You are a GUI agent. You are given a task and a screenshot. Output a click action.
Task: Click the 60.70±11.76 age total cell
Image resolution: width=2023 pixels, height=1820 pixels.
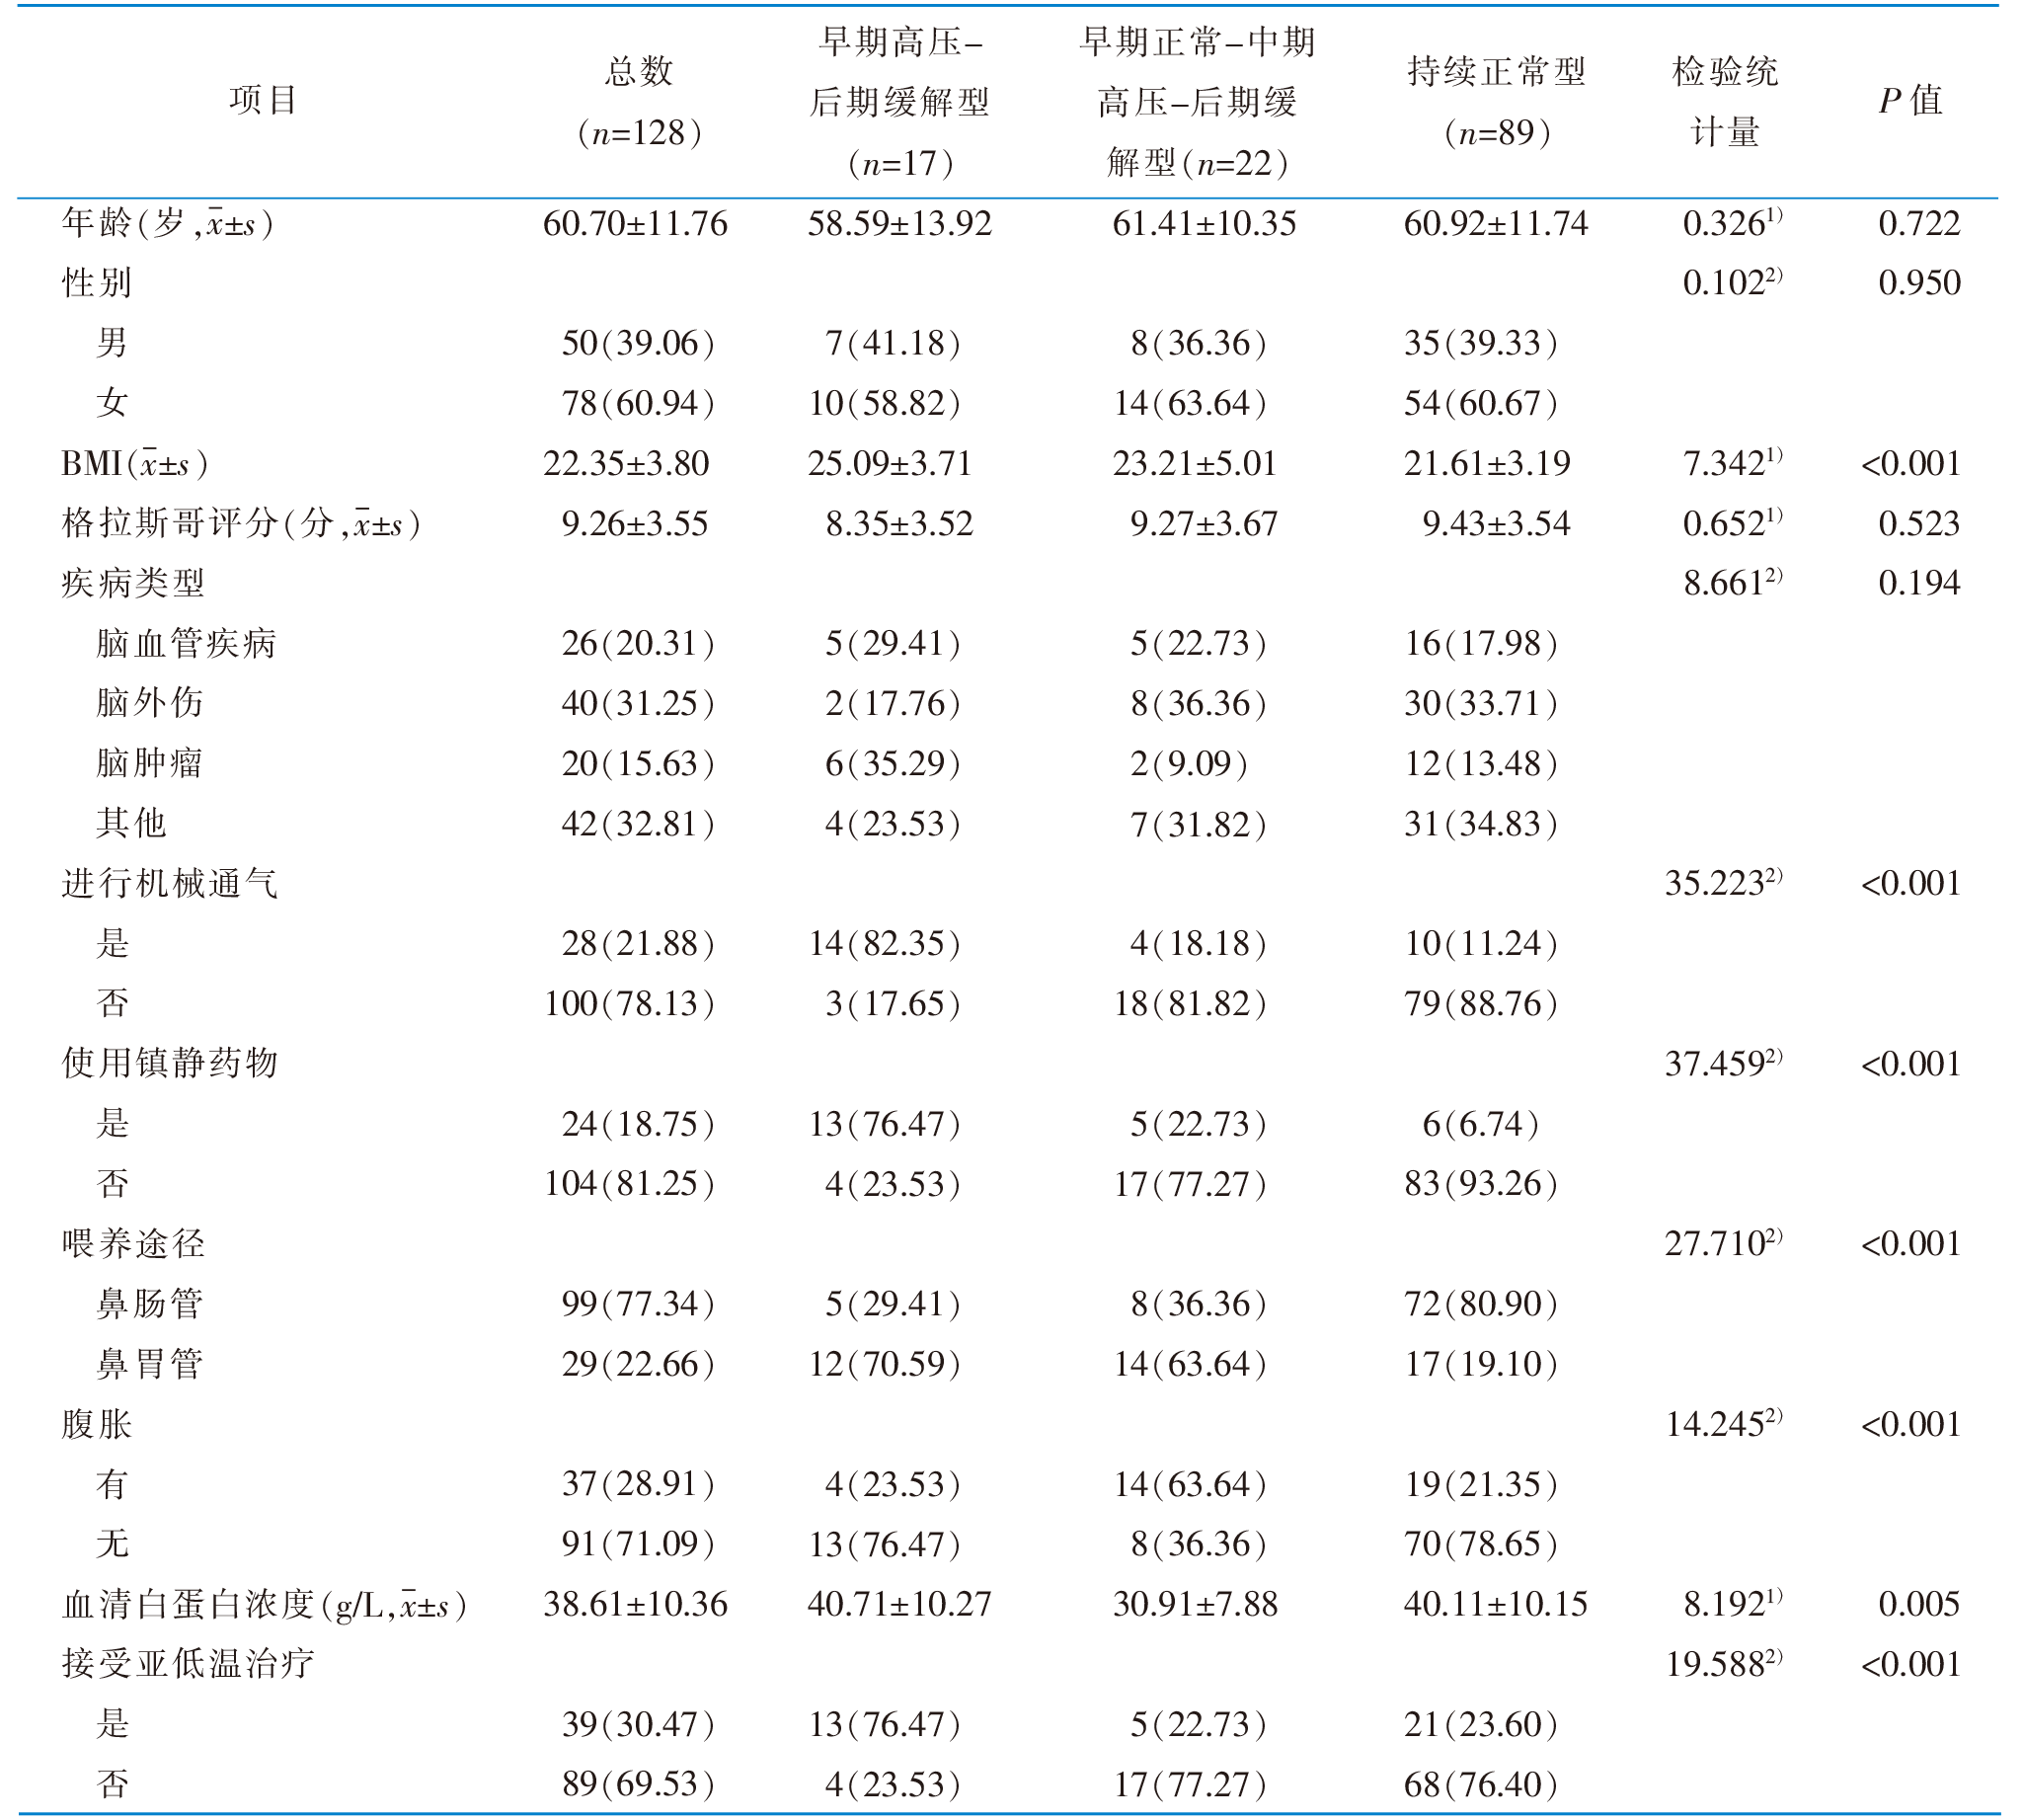(635, 223)
